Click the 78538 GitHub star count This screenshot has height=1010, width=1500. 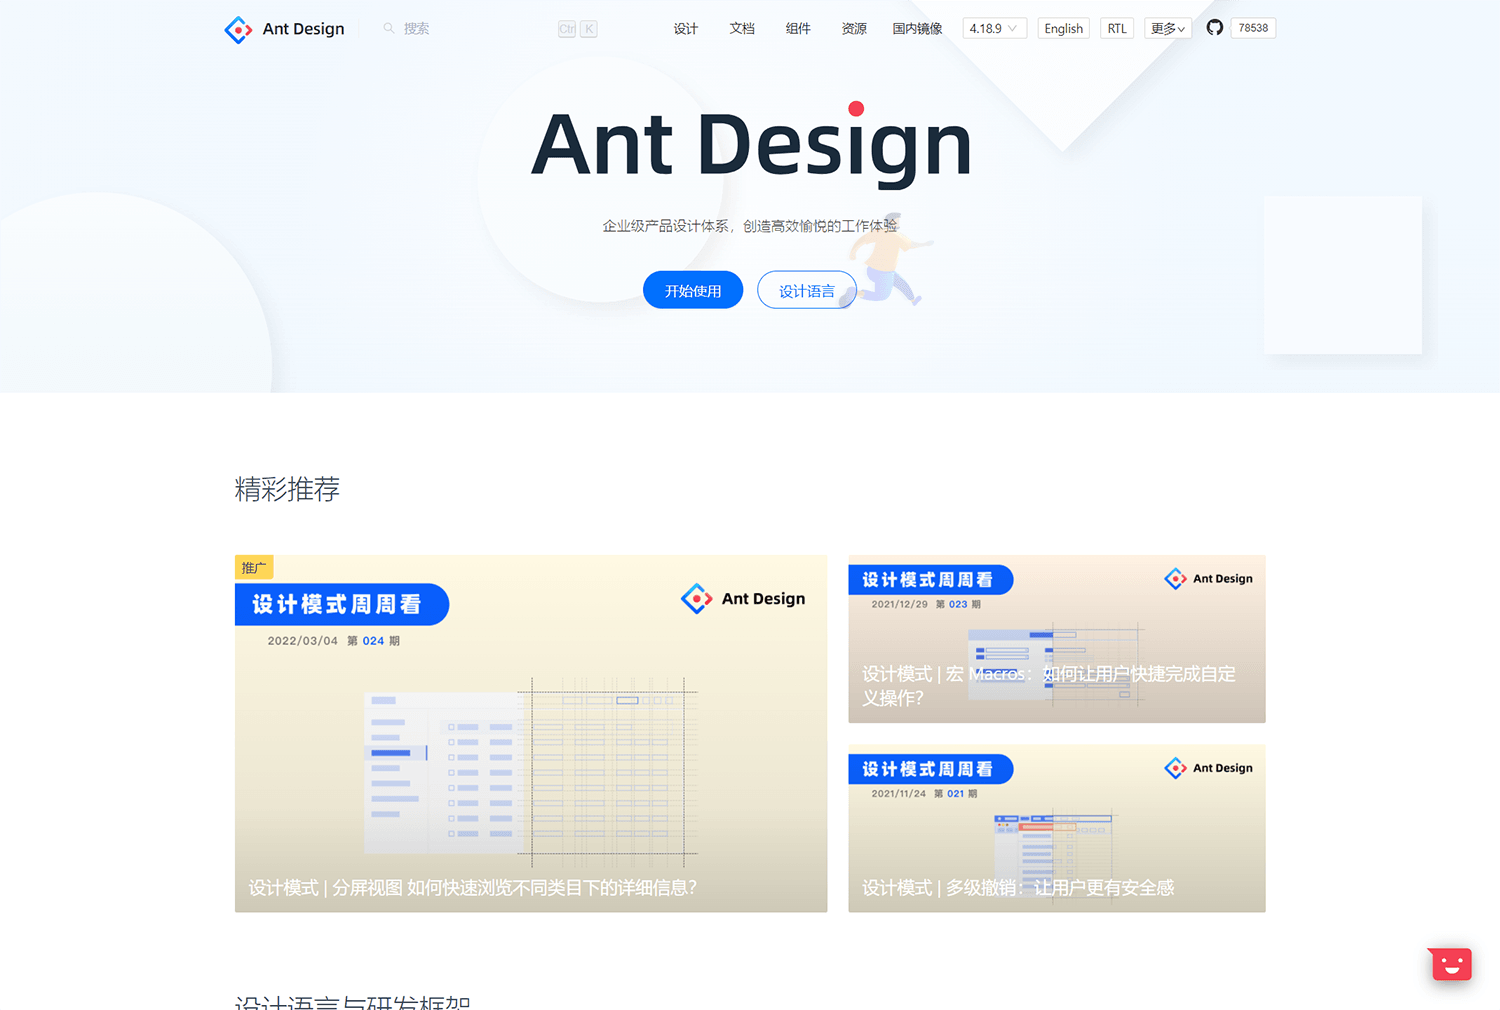click(x=1253, y=28)
